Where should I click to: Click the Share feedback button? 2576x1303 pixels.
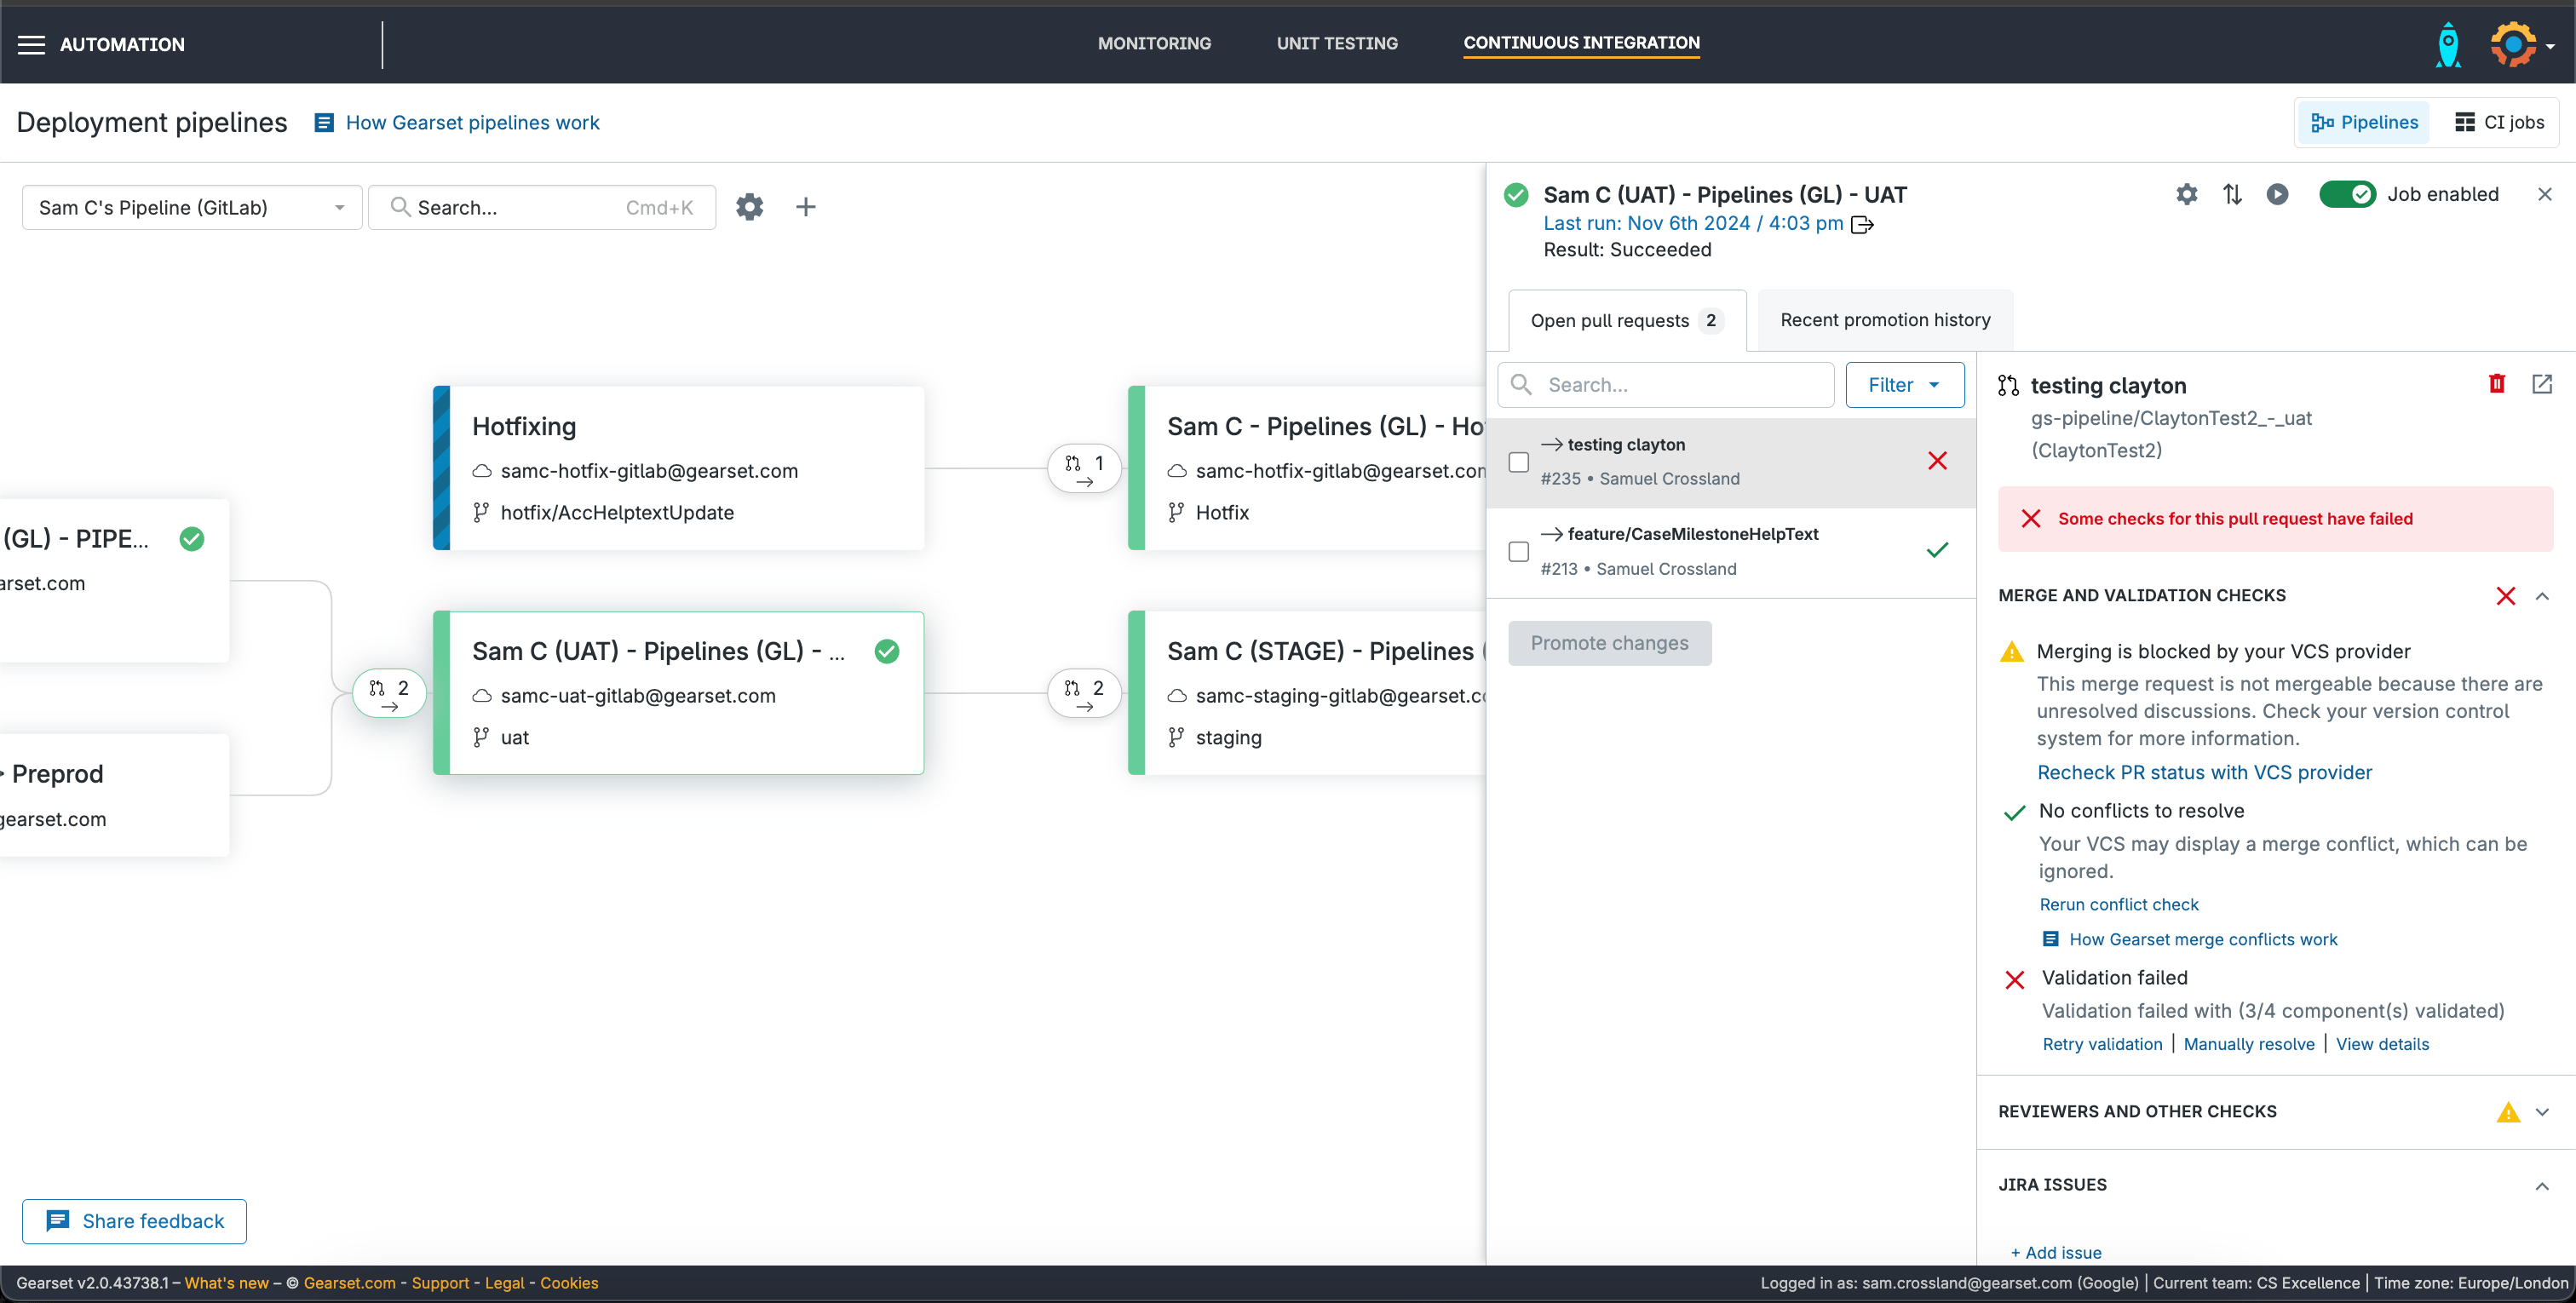coord(135,1221)
